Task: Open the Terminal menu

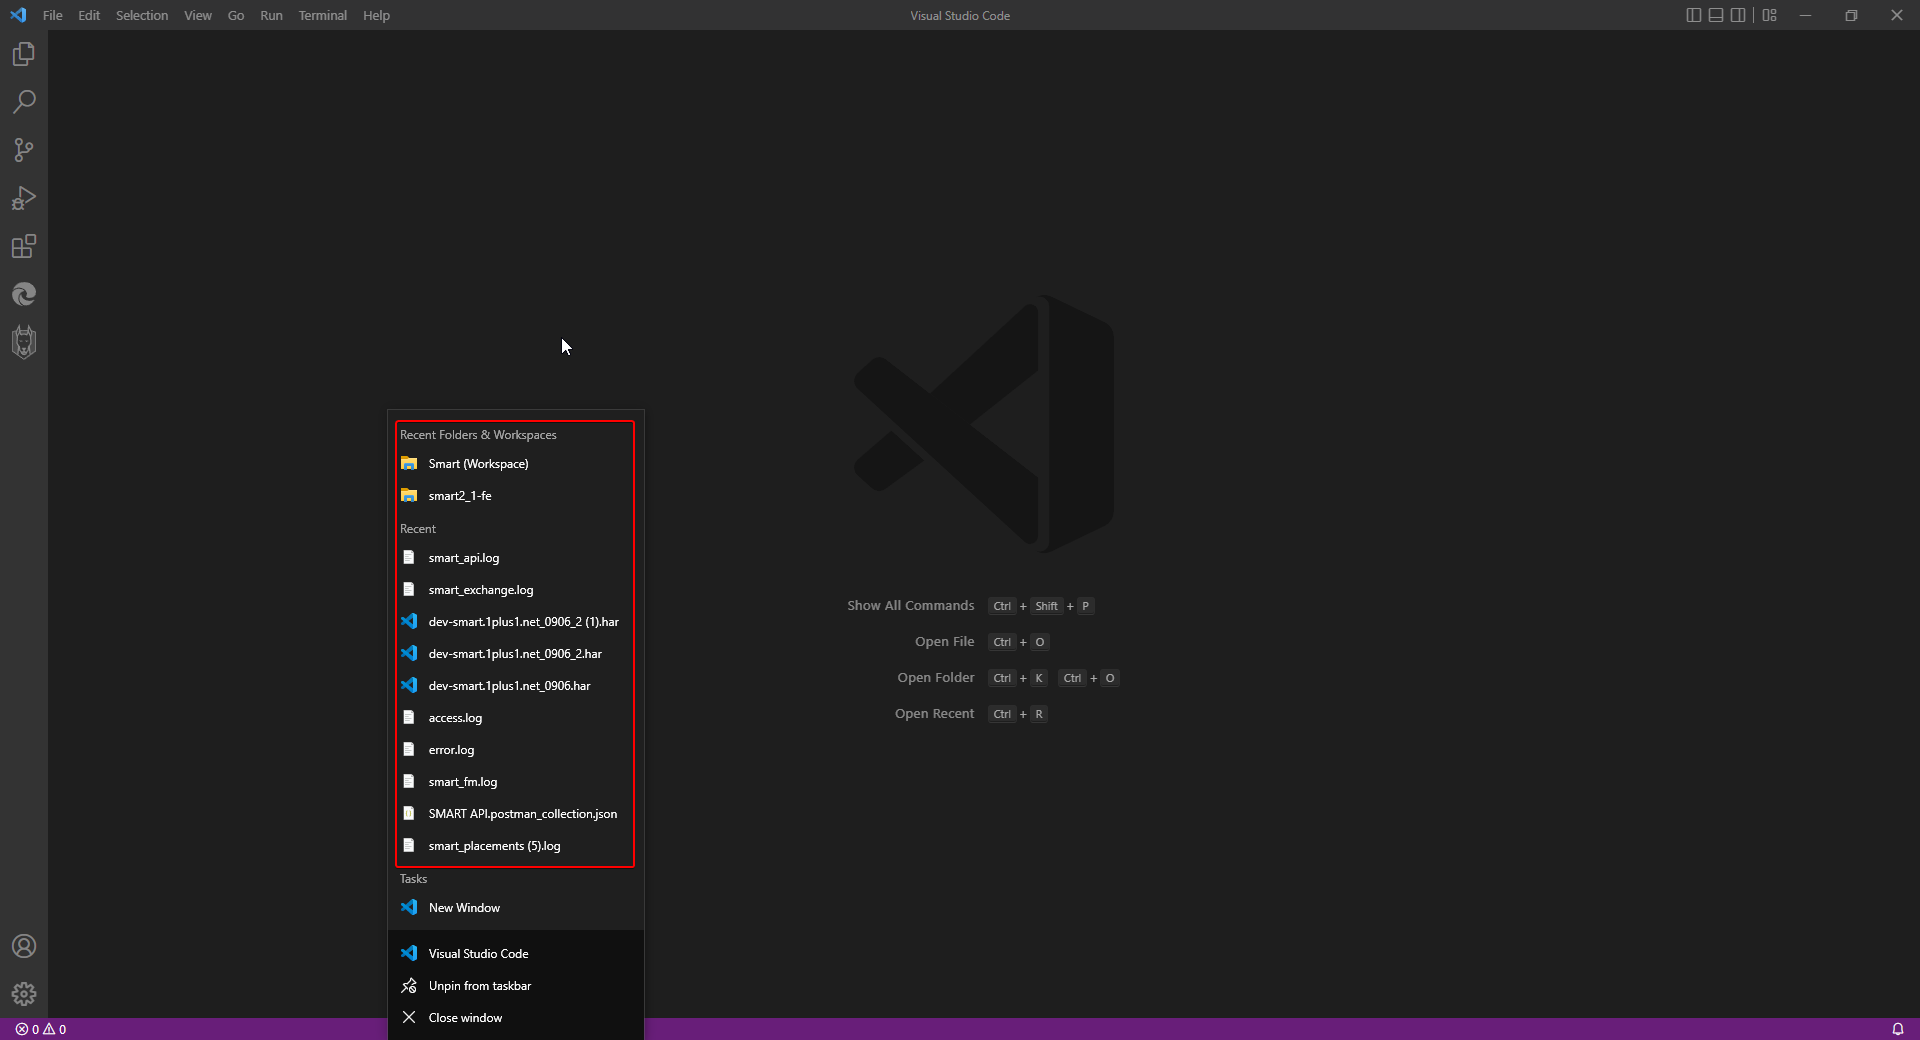Action: click(322, 15)
